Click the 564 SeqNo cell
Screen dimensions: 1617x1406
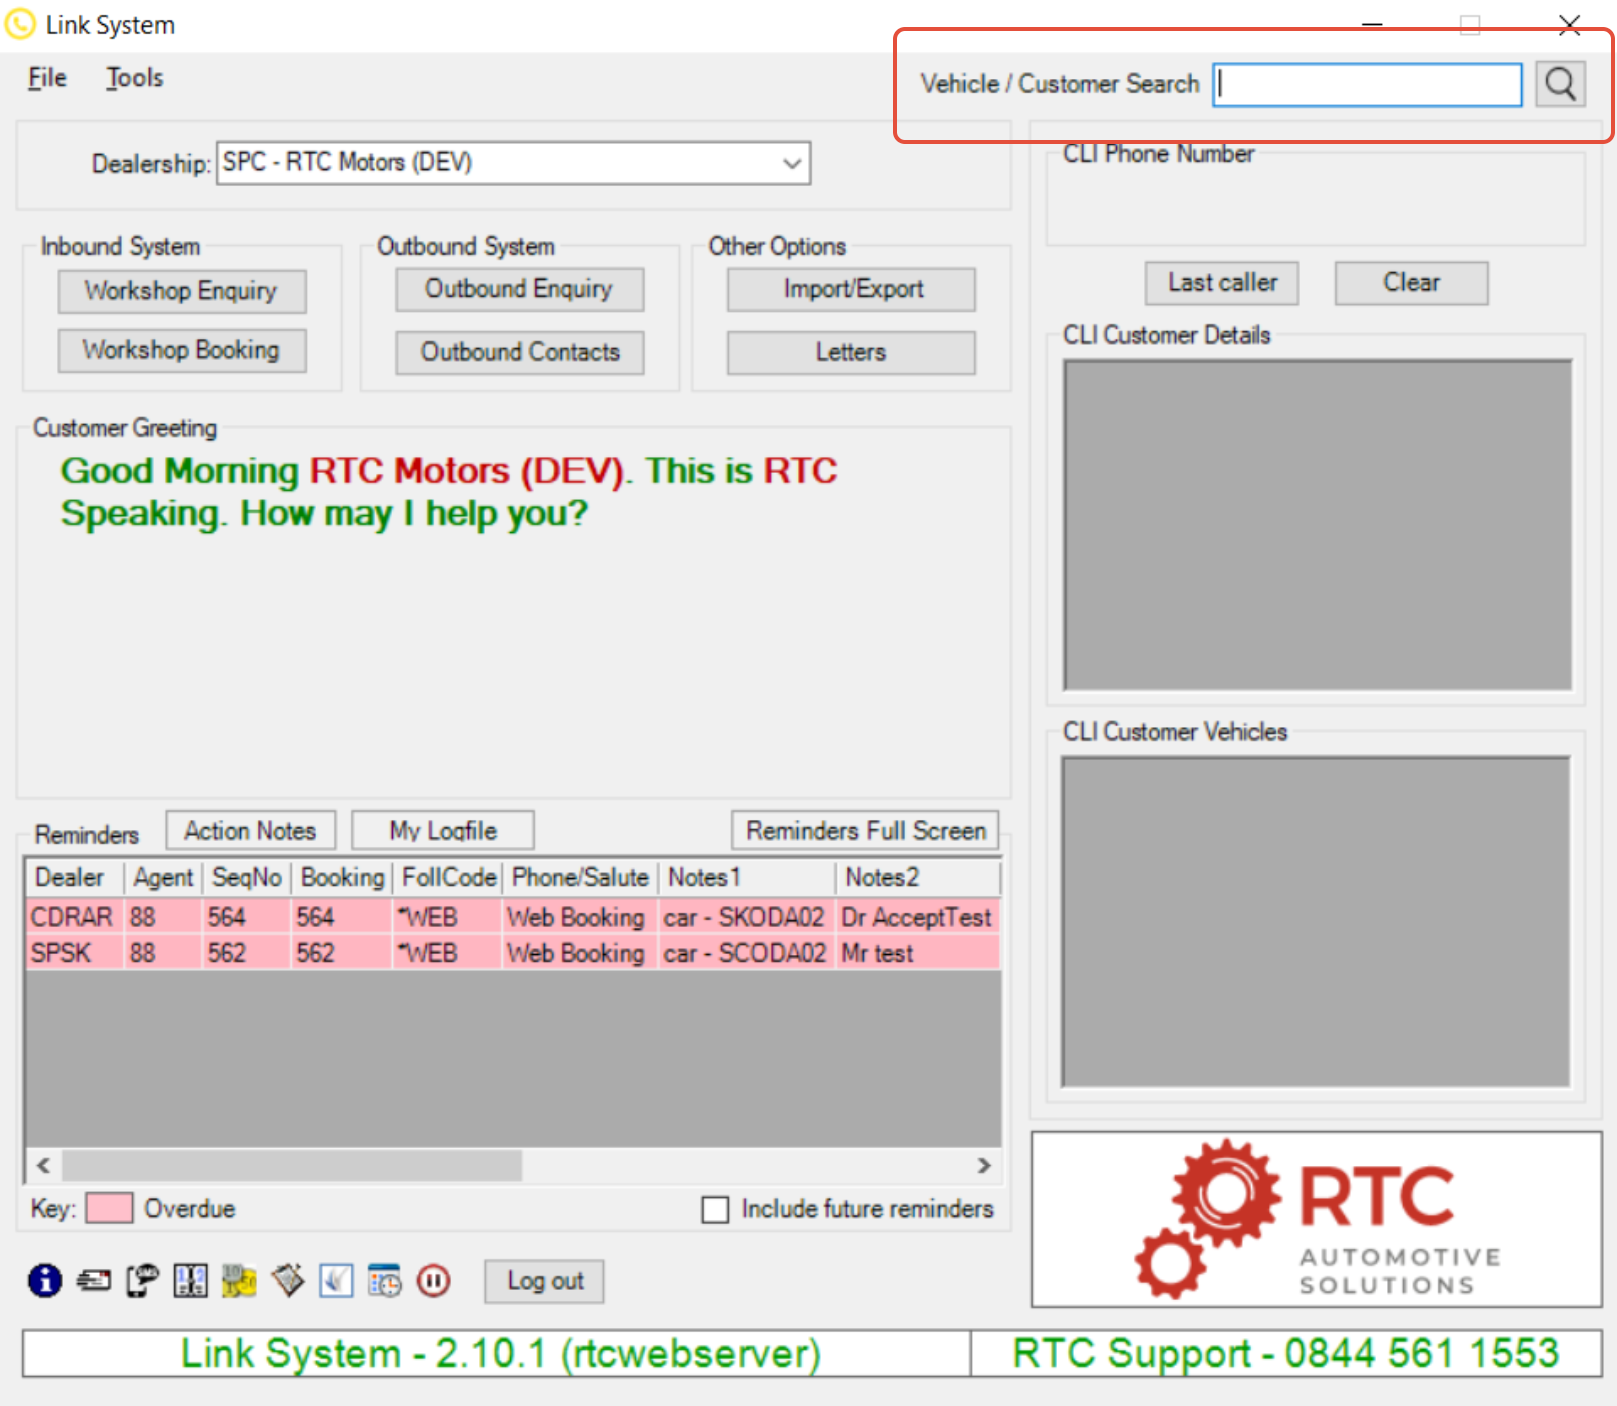tap(247, 917)
